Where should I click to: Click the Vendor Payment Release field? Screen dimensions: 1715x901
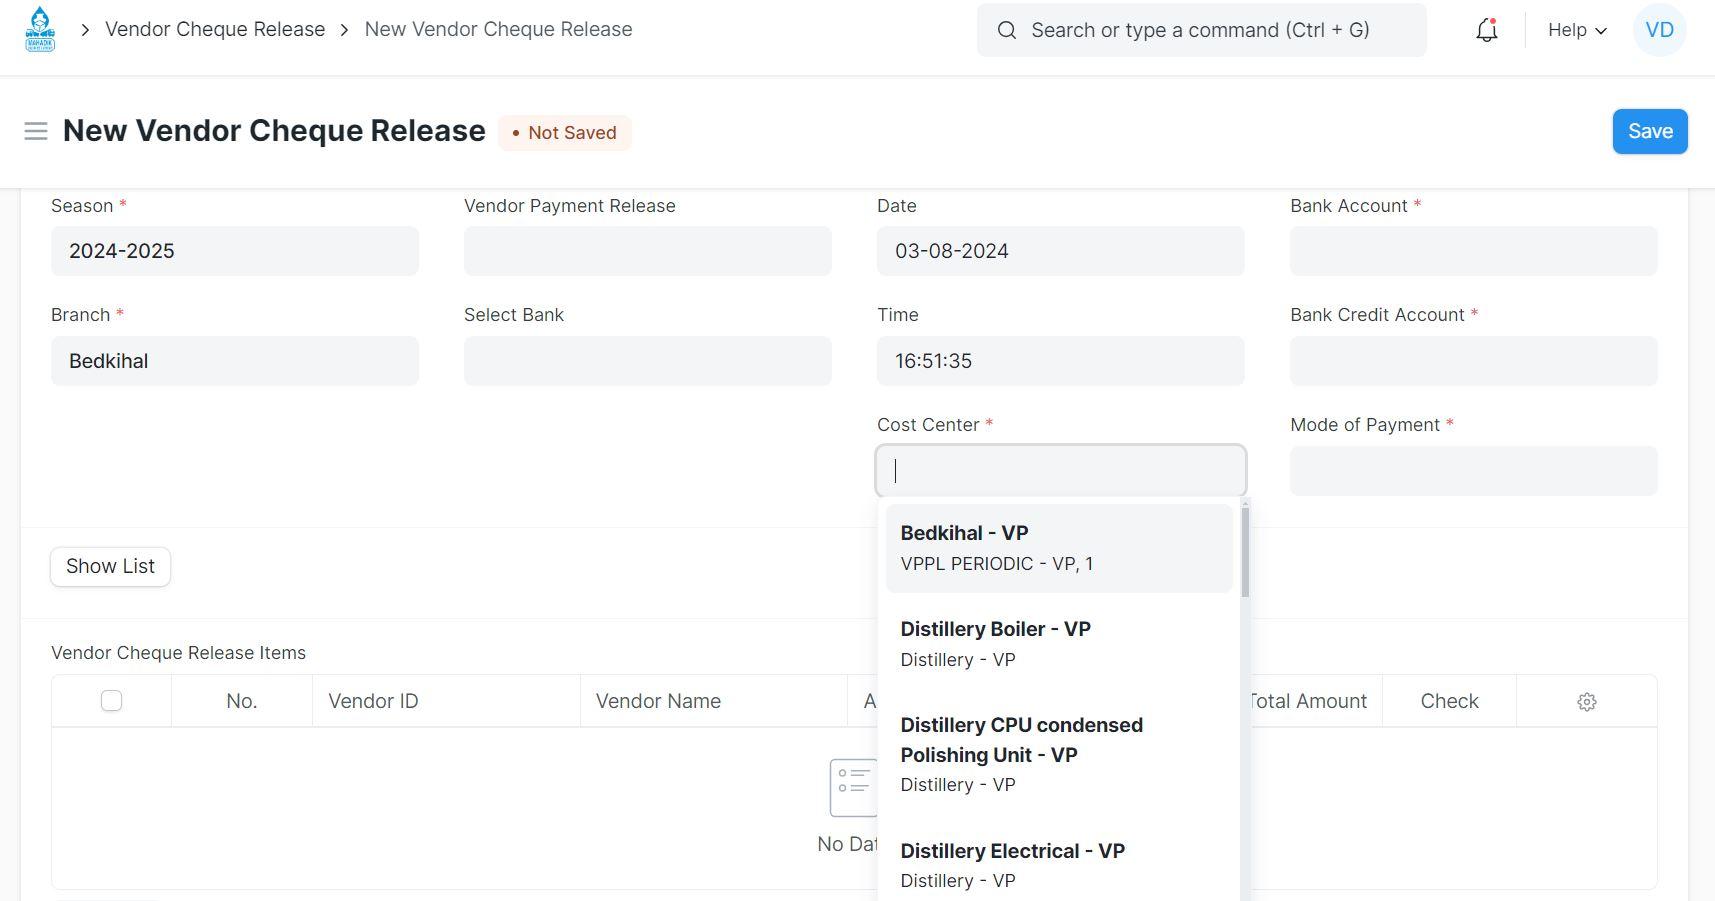647,251
